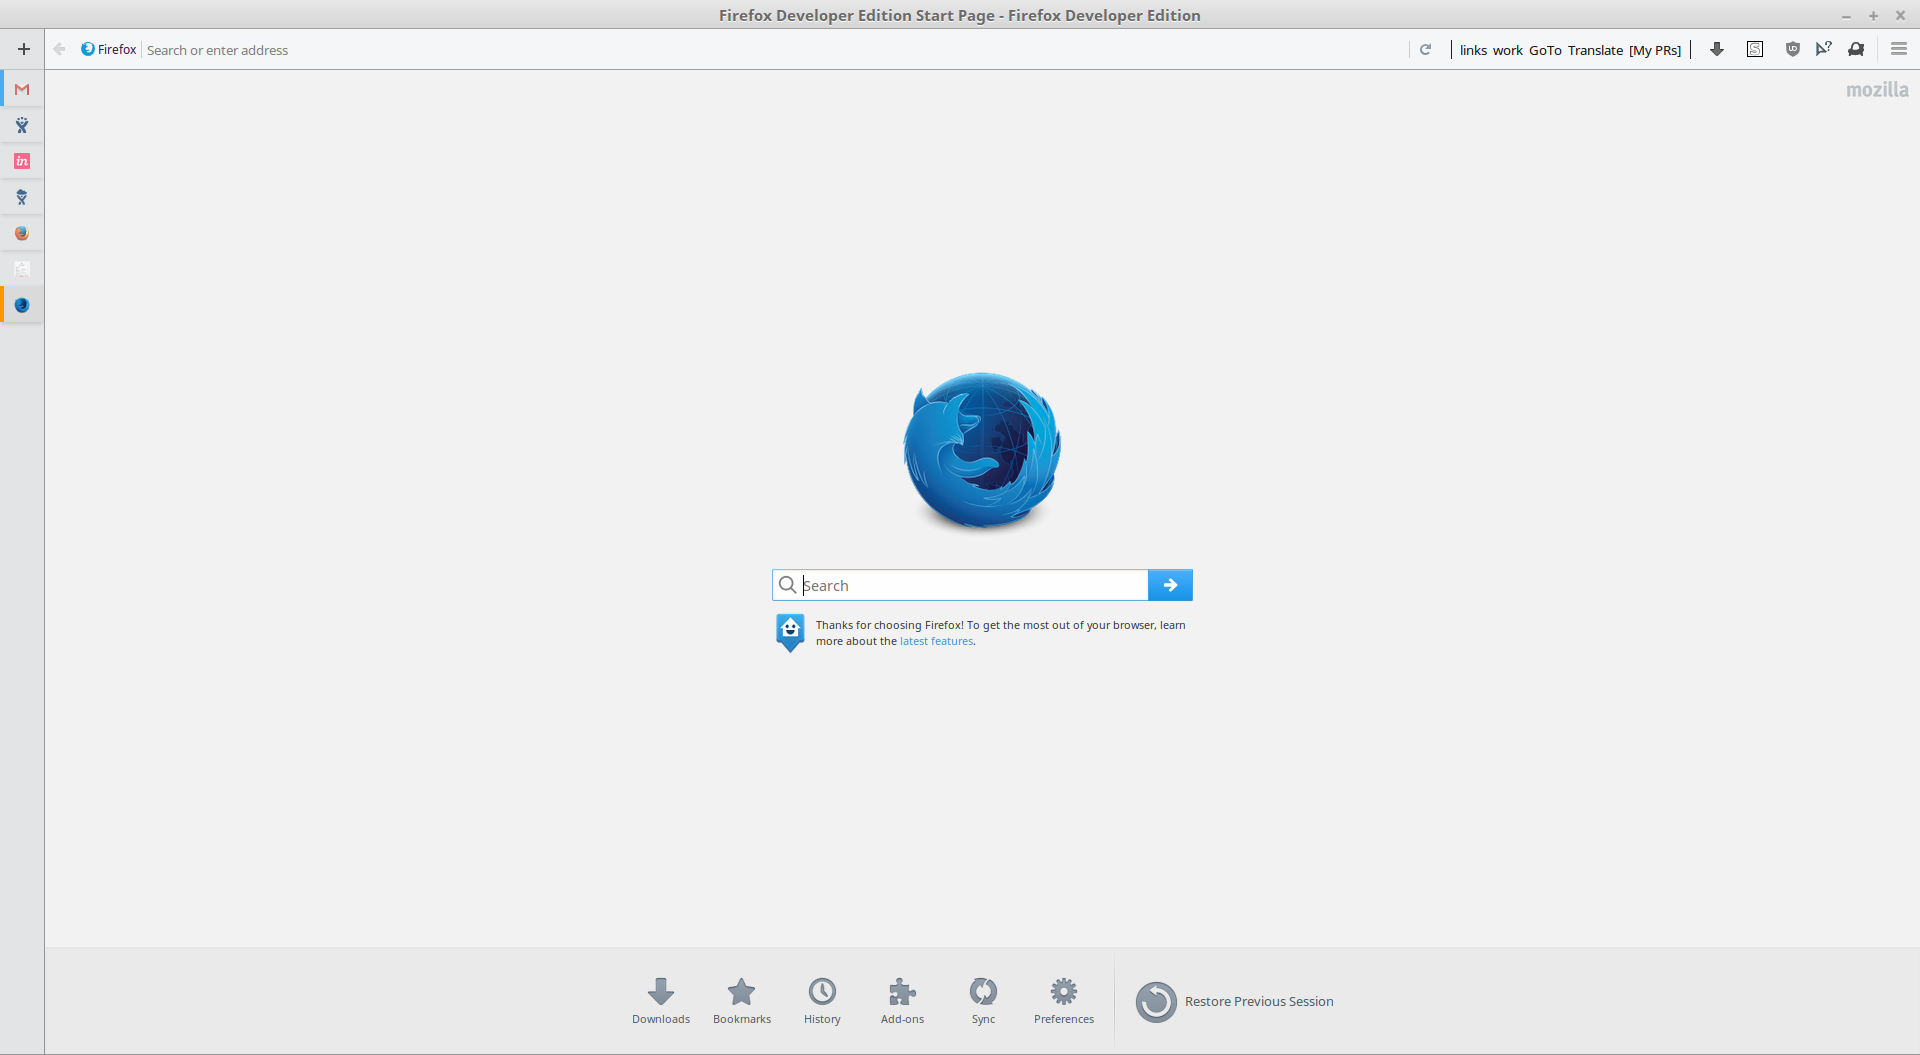This screenshot has height=1055, width=1920.
Task: Switch to the first Jira-figure vertical tab
Action: point(22,125)
